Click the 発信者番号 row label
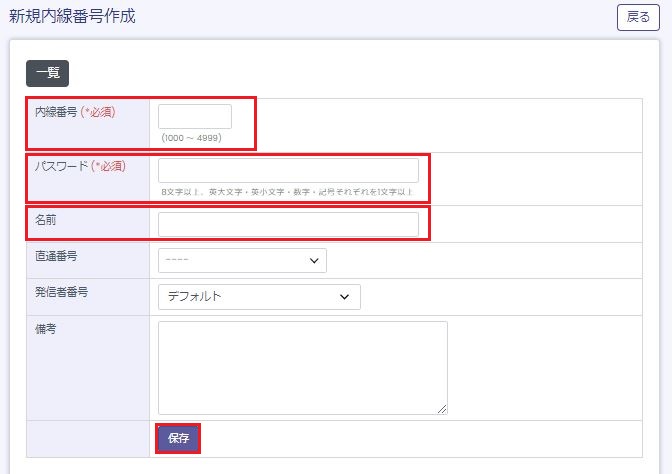672x474 pixels. point(62,292)
